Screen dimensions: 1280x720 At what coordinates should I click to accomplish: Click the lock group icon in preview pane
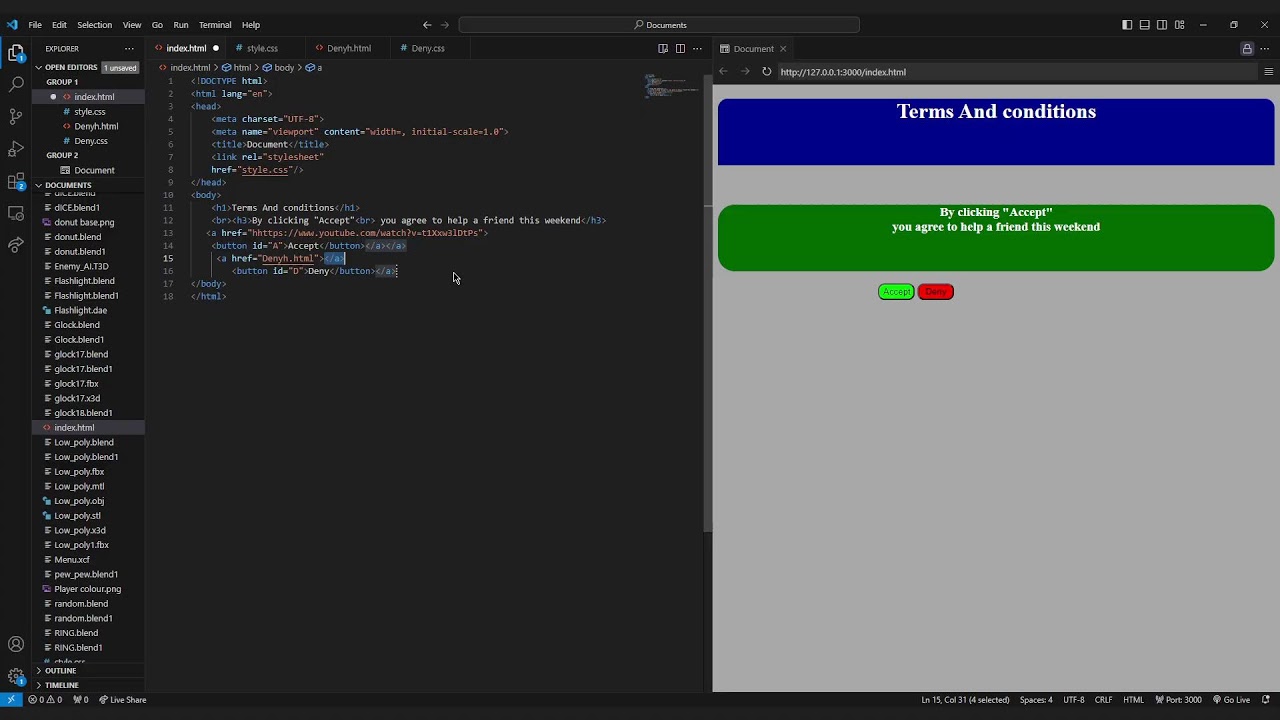tap(1247, 49)
